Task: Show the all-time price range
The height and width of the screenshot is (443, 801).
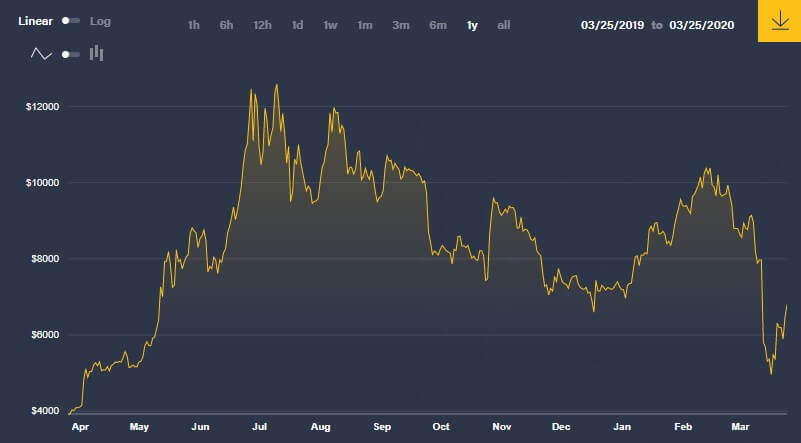Action: pos(504,25)
